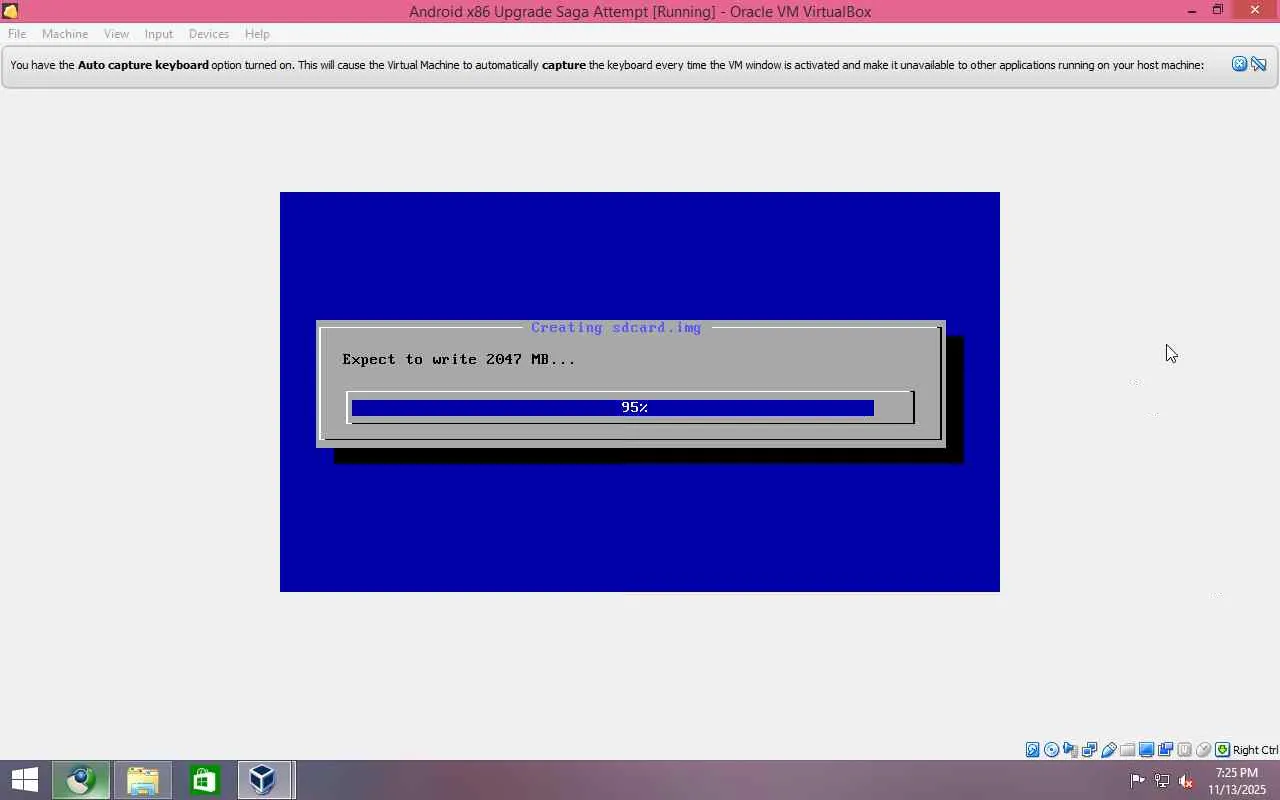Open the green Chromium browser taskbar icon
The image size is (1280, 800).
[81, 780]
